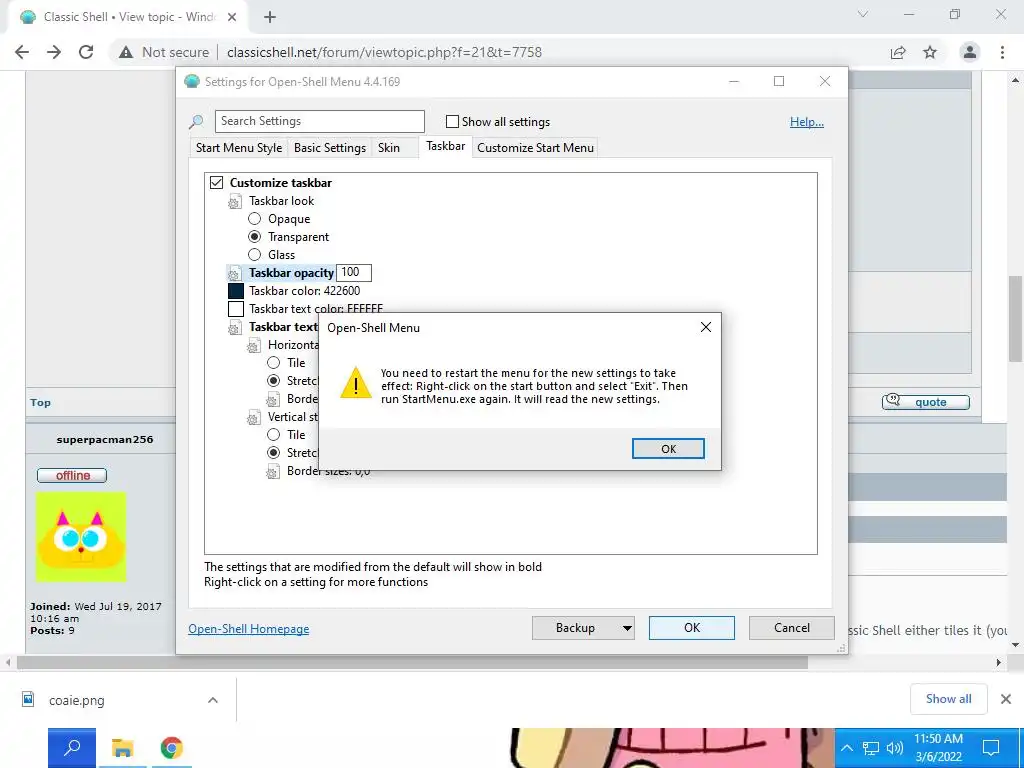Click the Taskbar look setting icon
This screenshot has height=768, width=1024.
(234, 202)
